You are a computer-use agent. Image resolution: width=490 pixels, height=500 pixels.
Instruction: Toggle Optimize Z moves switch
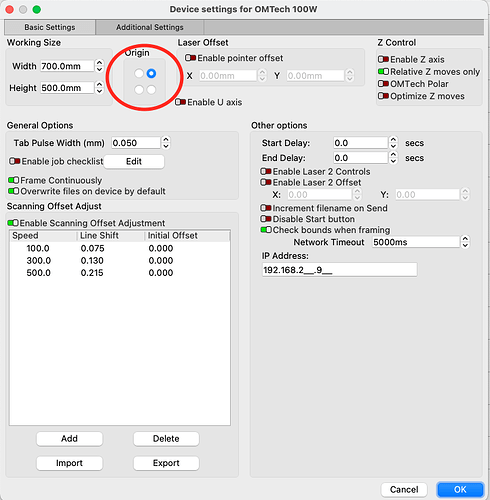383,96
